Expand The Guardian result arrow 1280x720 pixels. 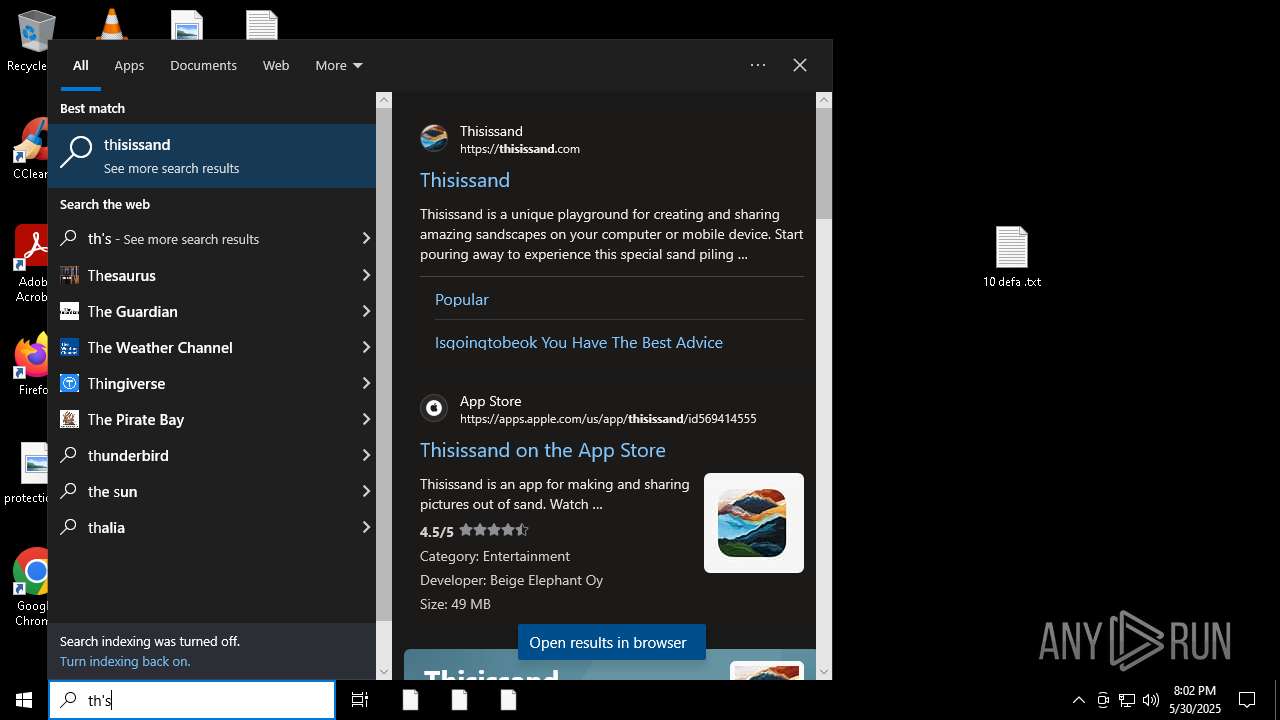[366, 311]
